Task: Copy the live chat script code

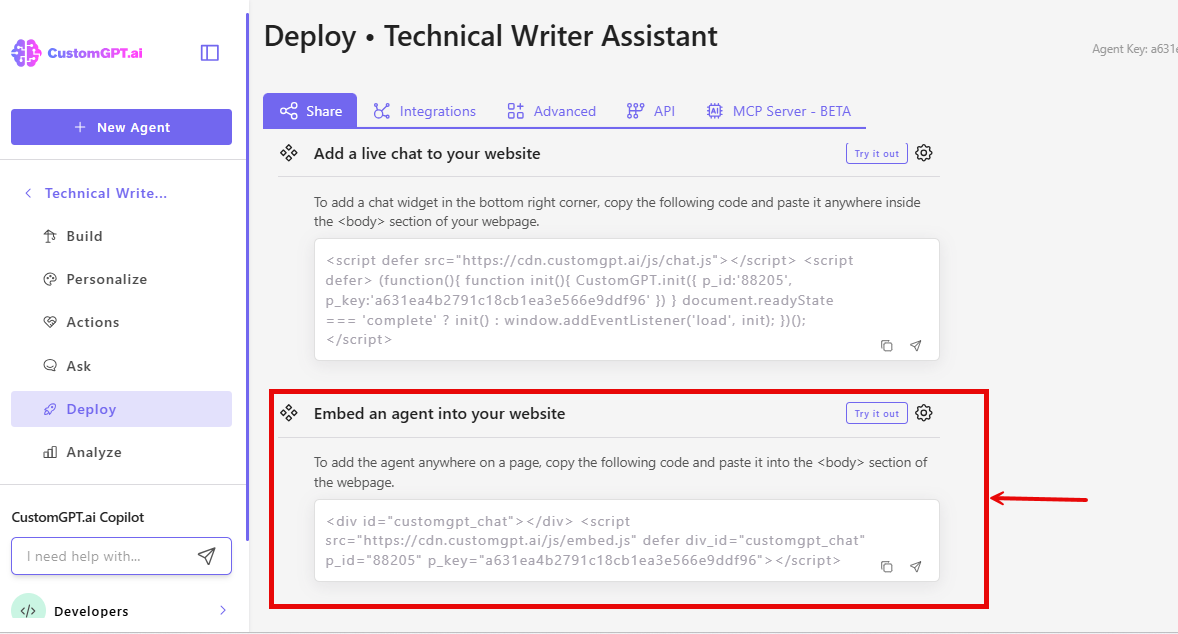Action: [887, 346]
